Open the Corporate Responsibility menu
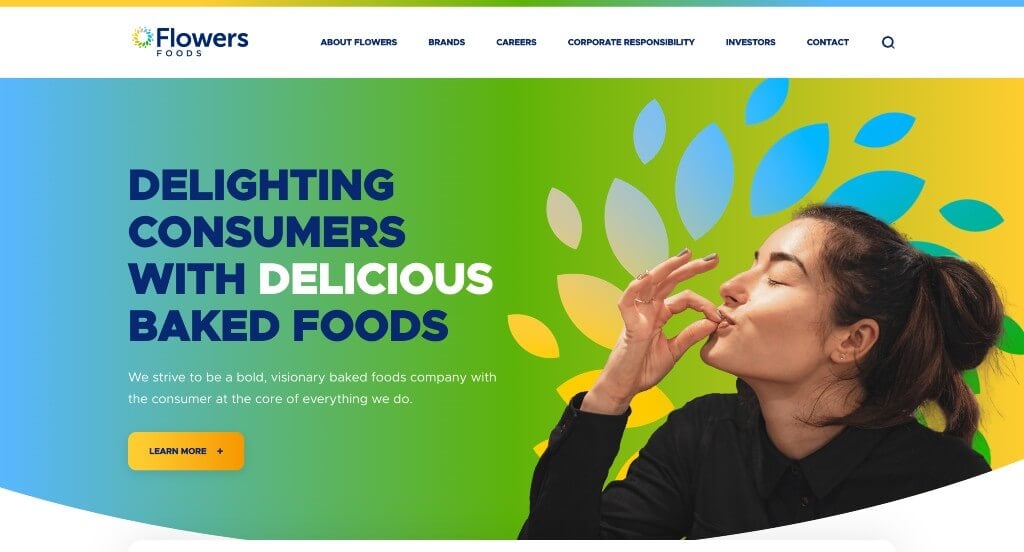Screen dimensions: 1024x552 (631, 42)
